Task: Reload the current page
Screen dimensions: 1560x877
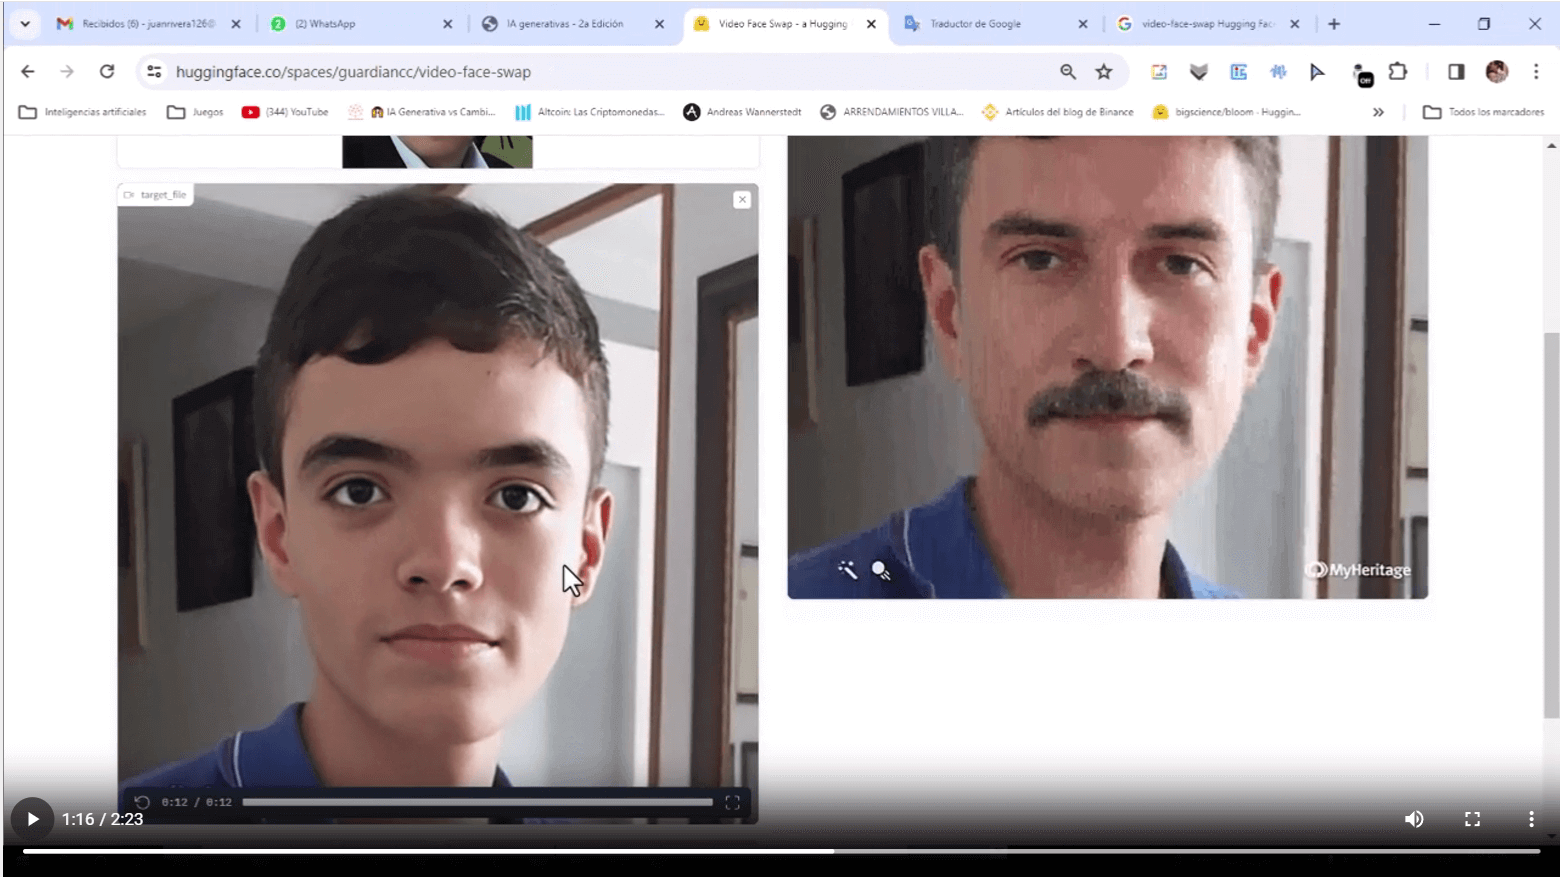Action: pyautogui.click(x=107, y=72)
